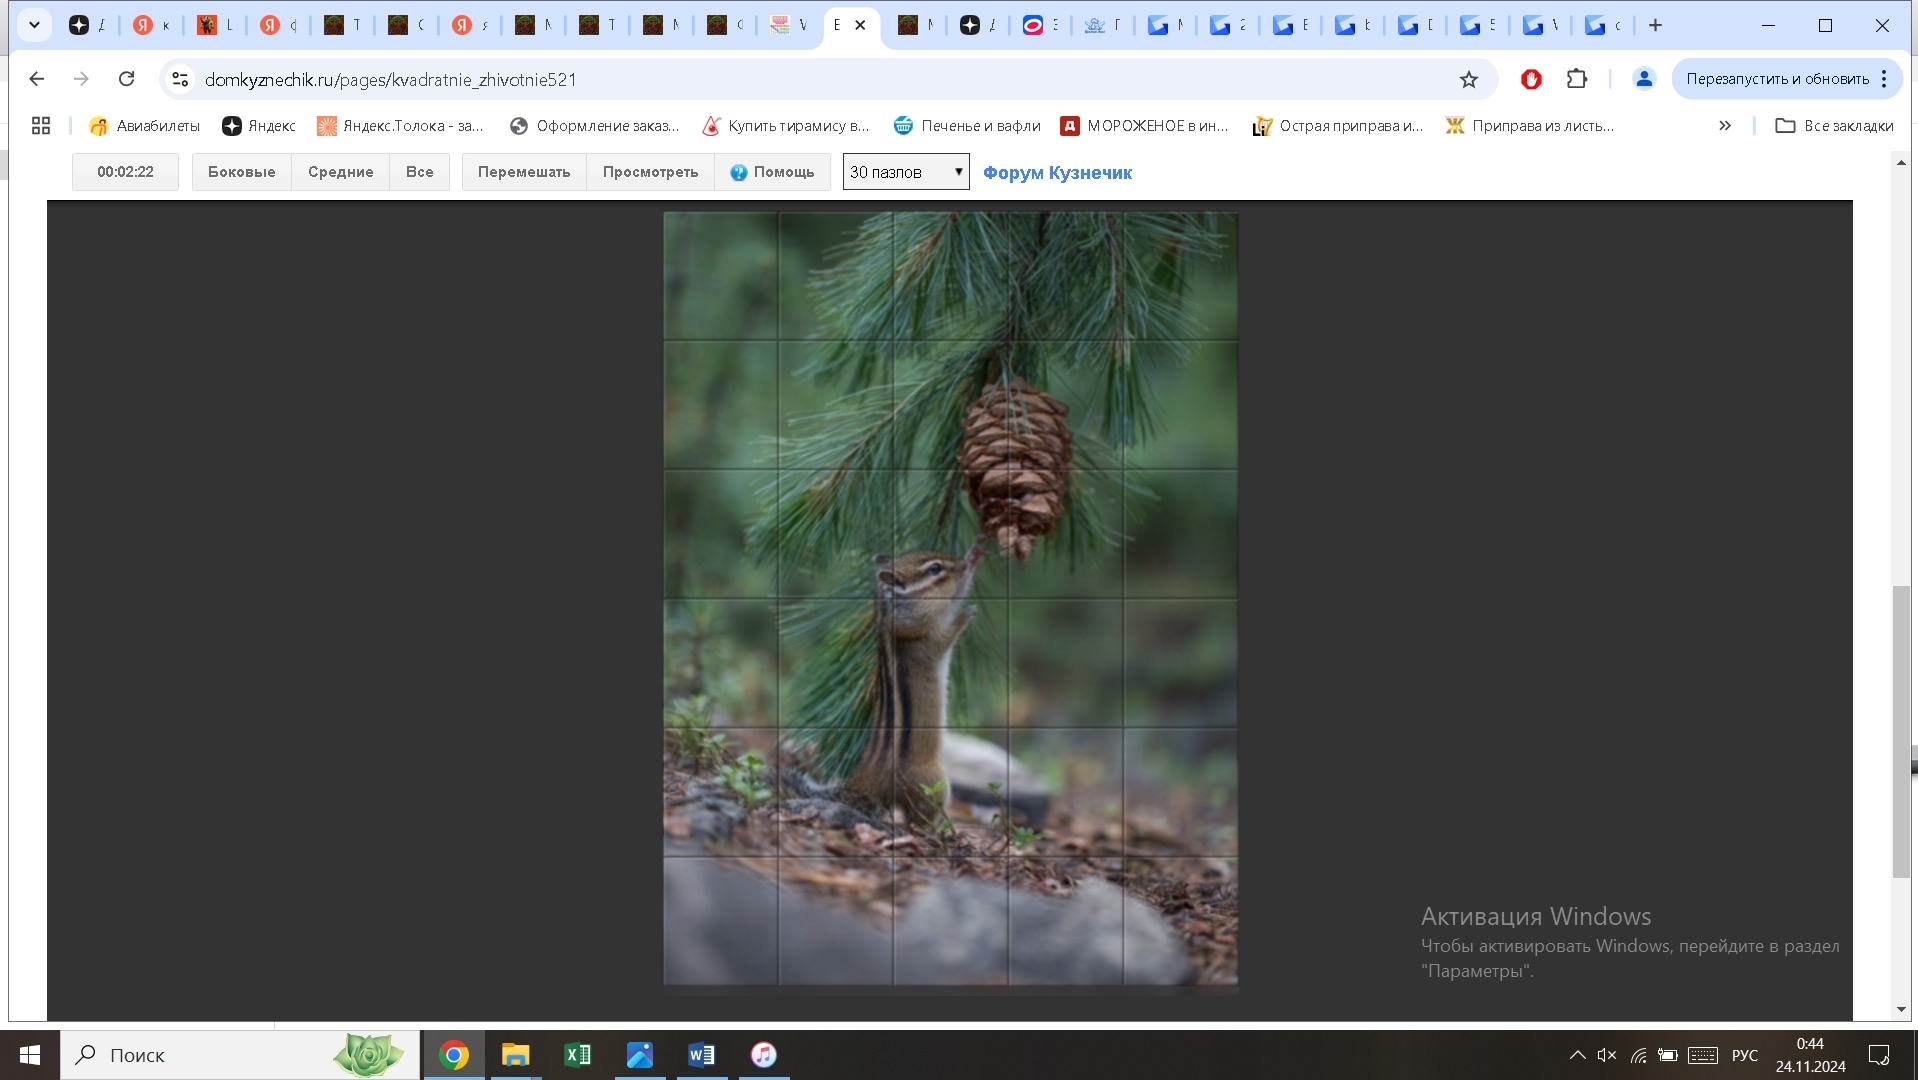
Task: Open the Яндекс bookmark
Action: click(x=259, y=126)
